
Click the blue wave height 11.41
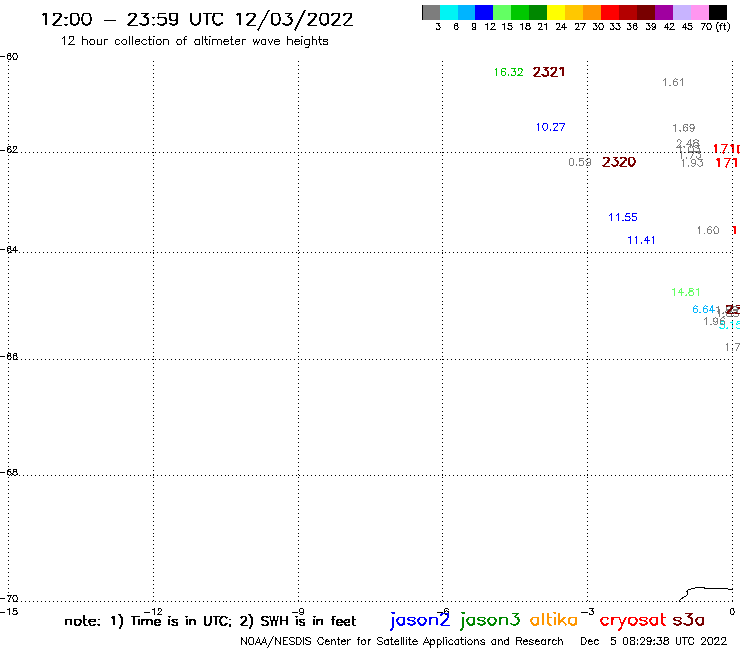(x=641, y=240)
